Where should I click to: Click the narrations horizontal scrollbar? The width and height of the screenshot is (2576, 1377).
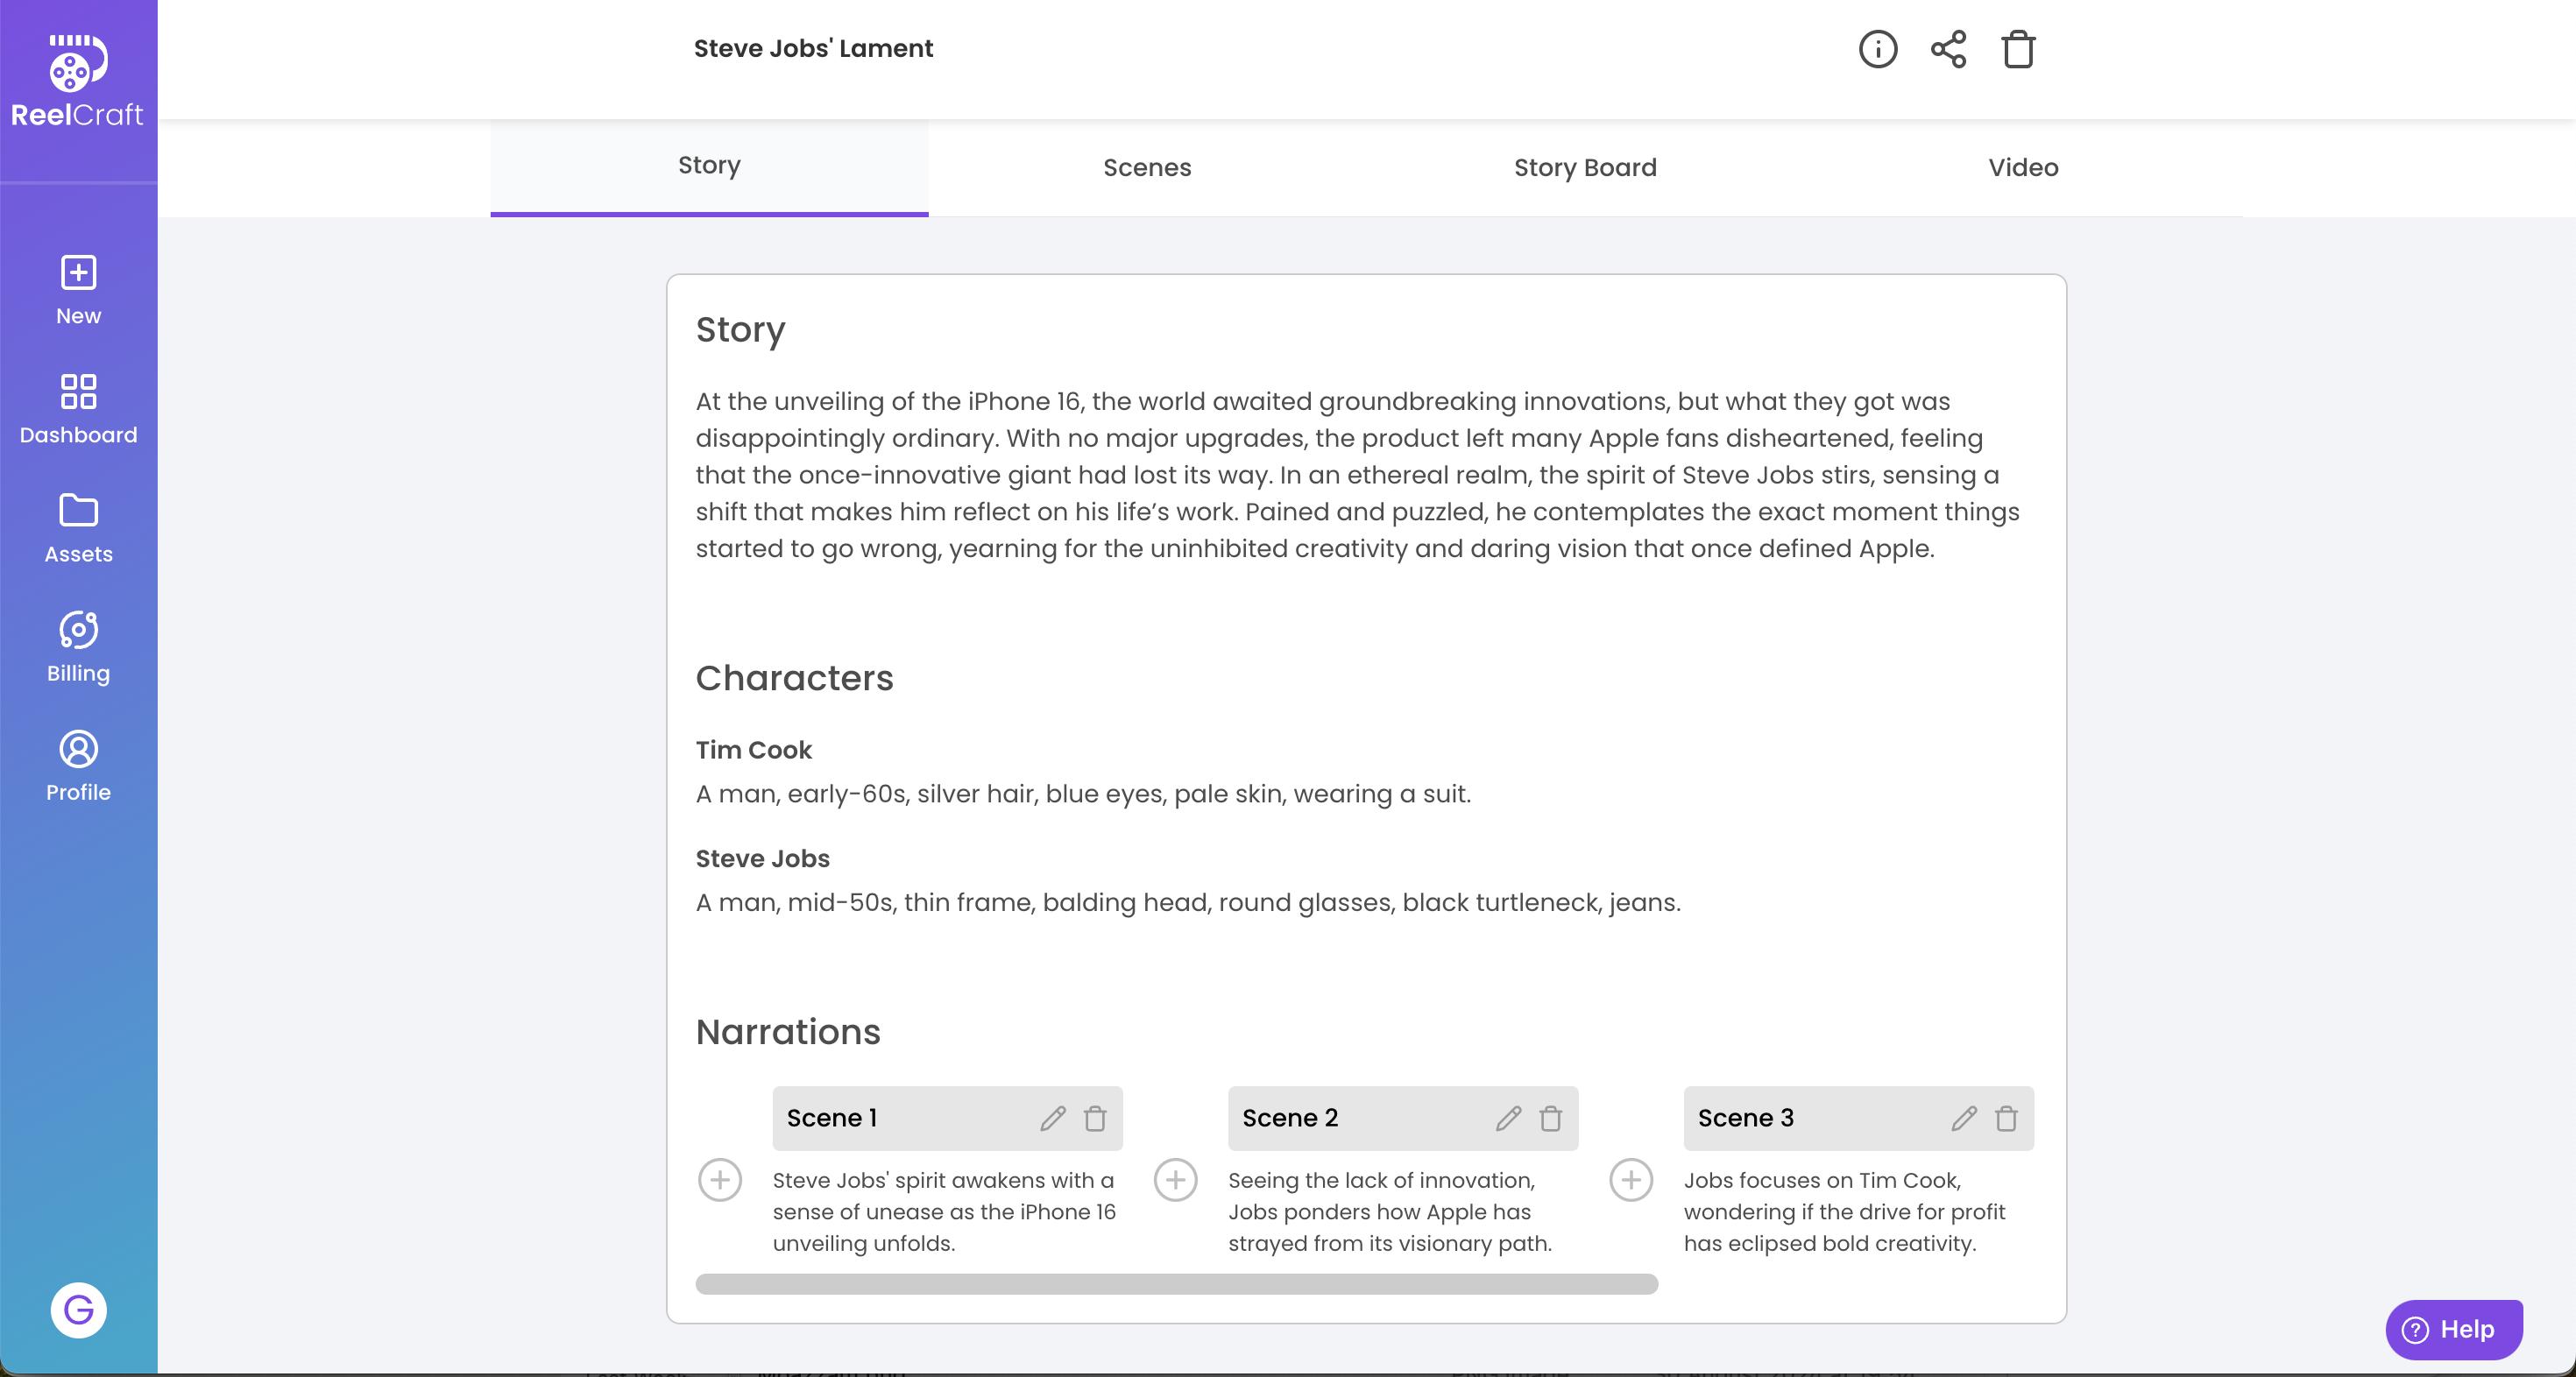coord(1176,1284)
